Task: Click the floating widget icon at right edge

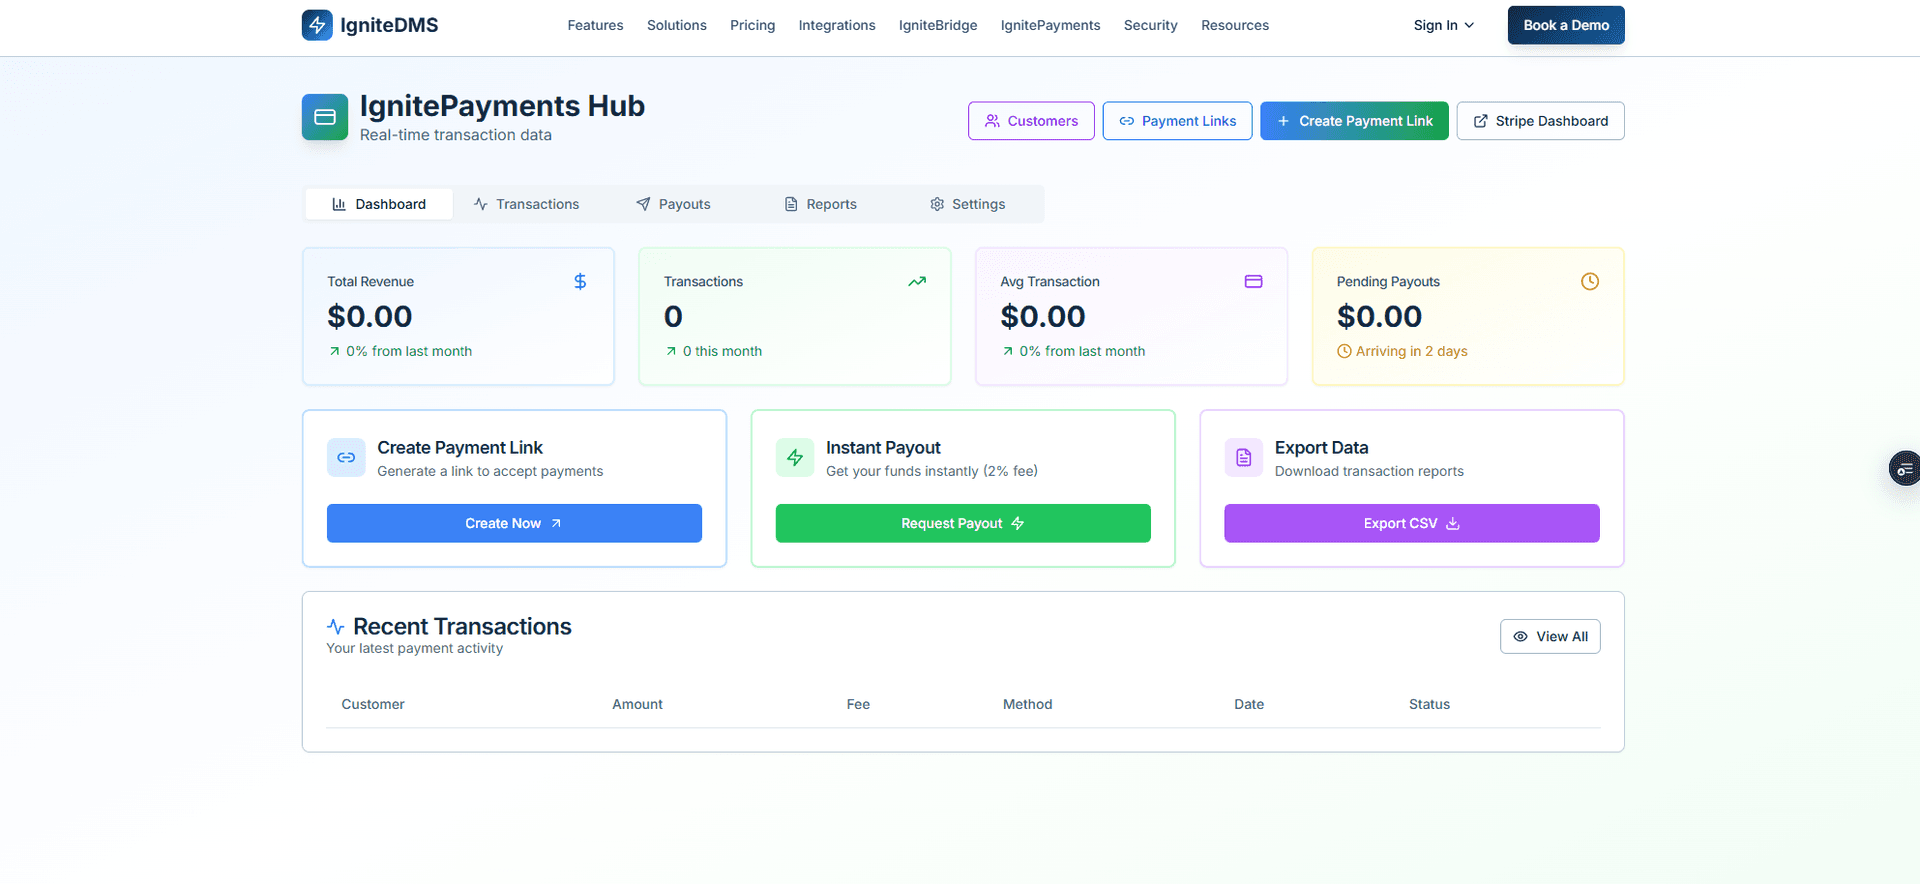Action: 1904,468
